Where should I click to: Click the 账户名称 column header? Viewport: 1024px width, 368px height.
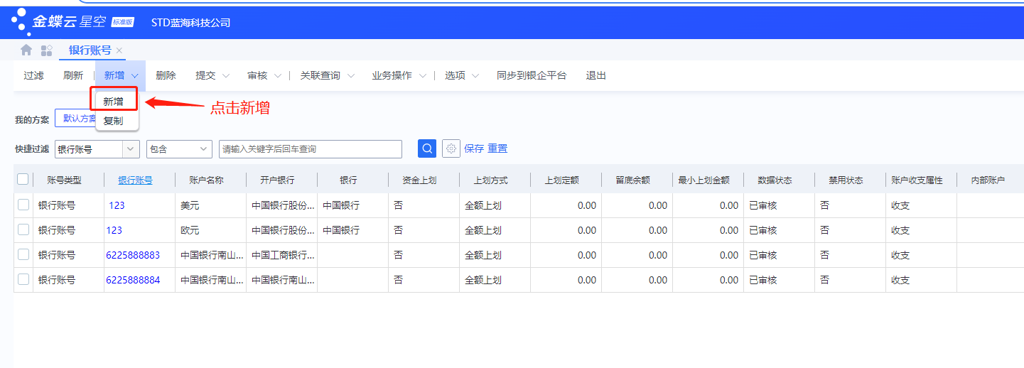click(x=206, y=180)
